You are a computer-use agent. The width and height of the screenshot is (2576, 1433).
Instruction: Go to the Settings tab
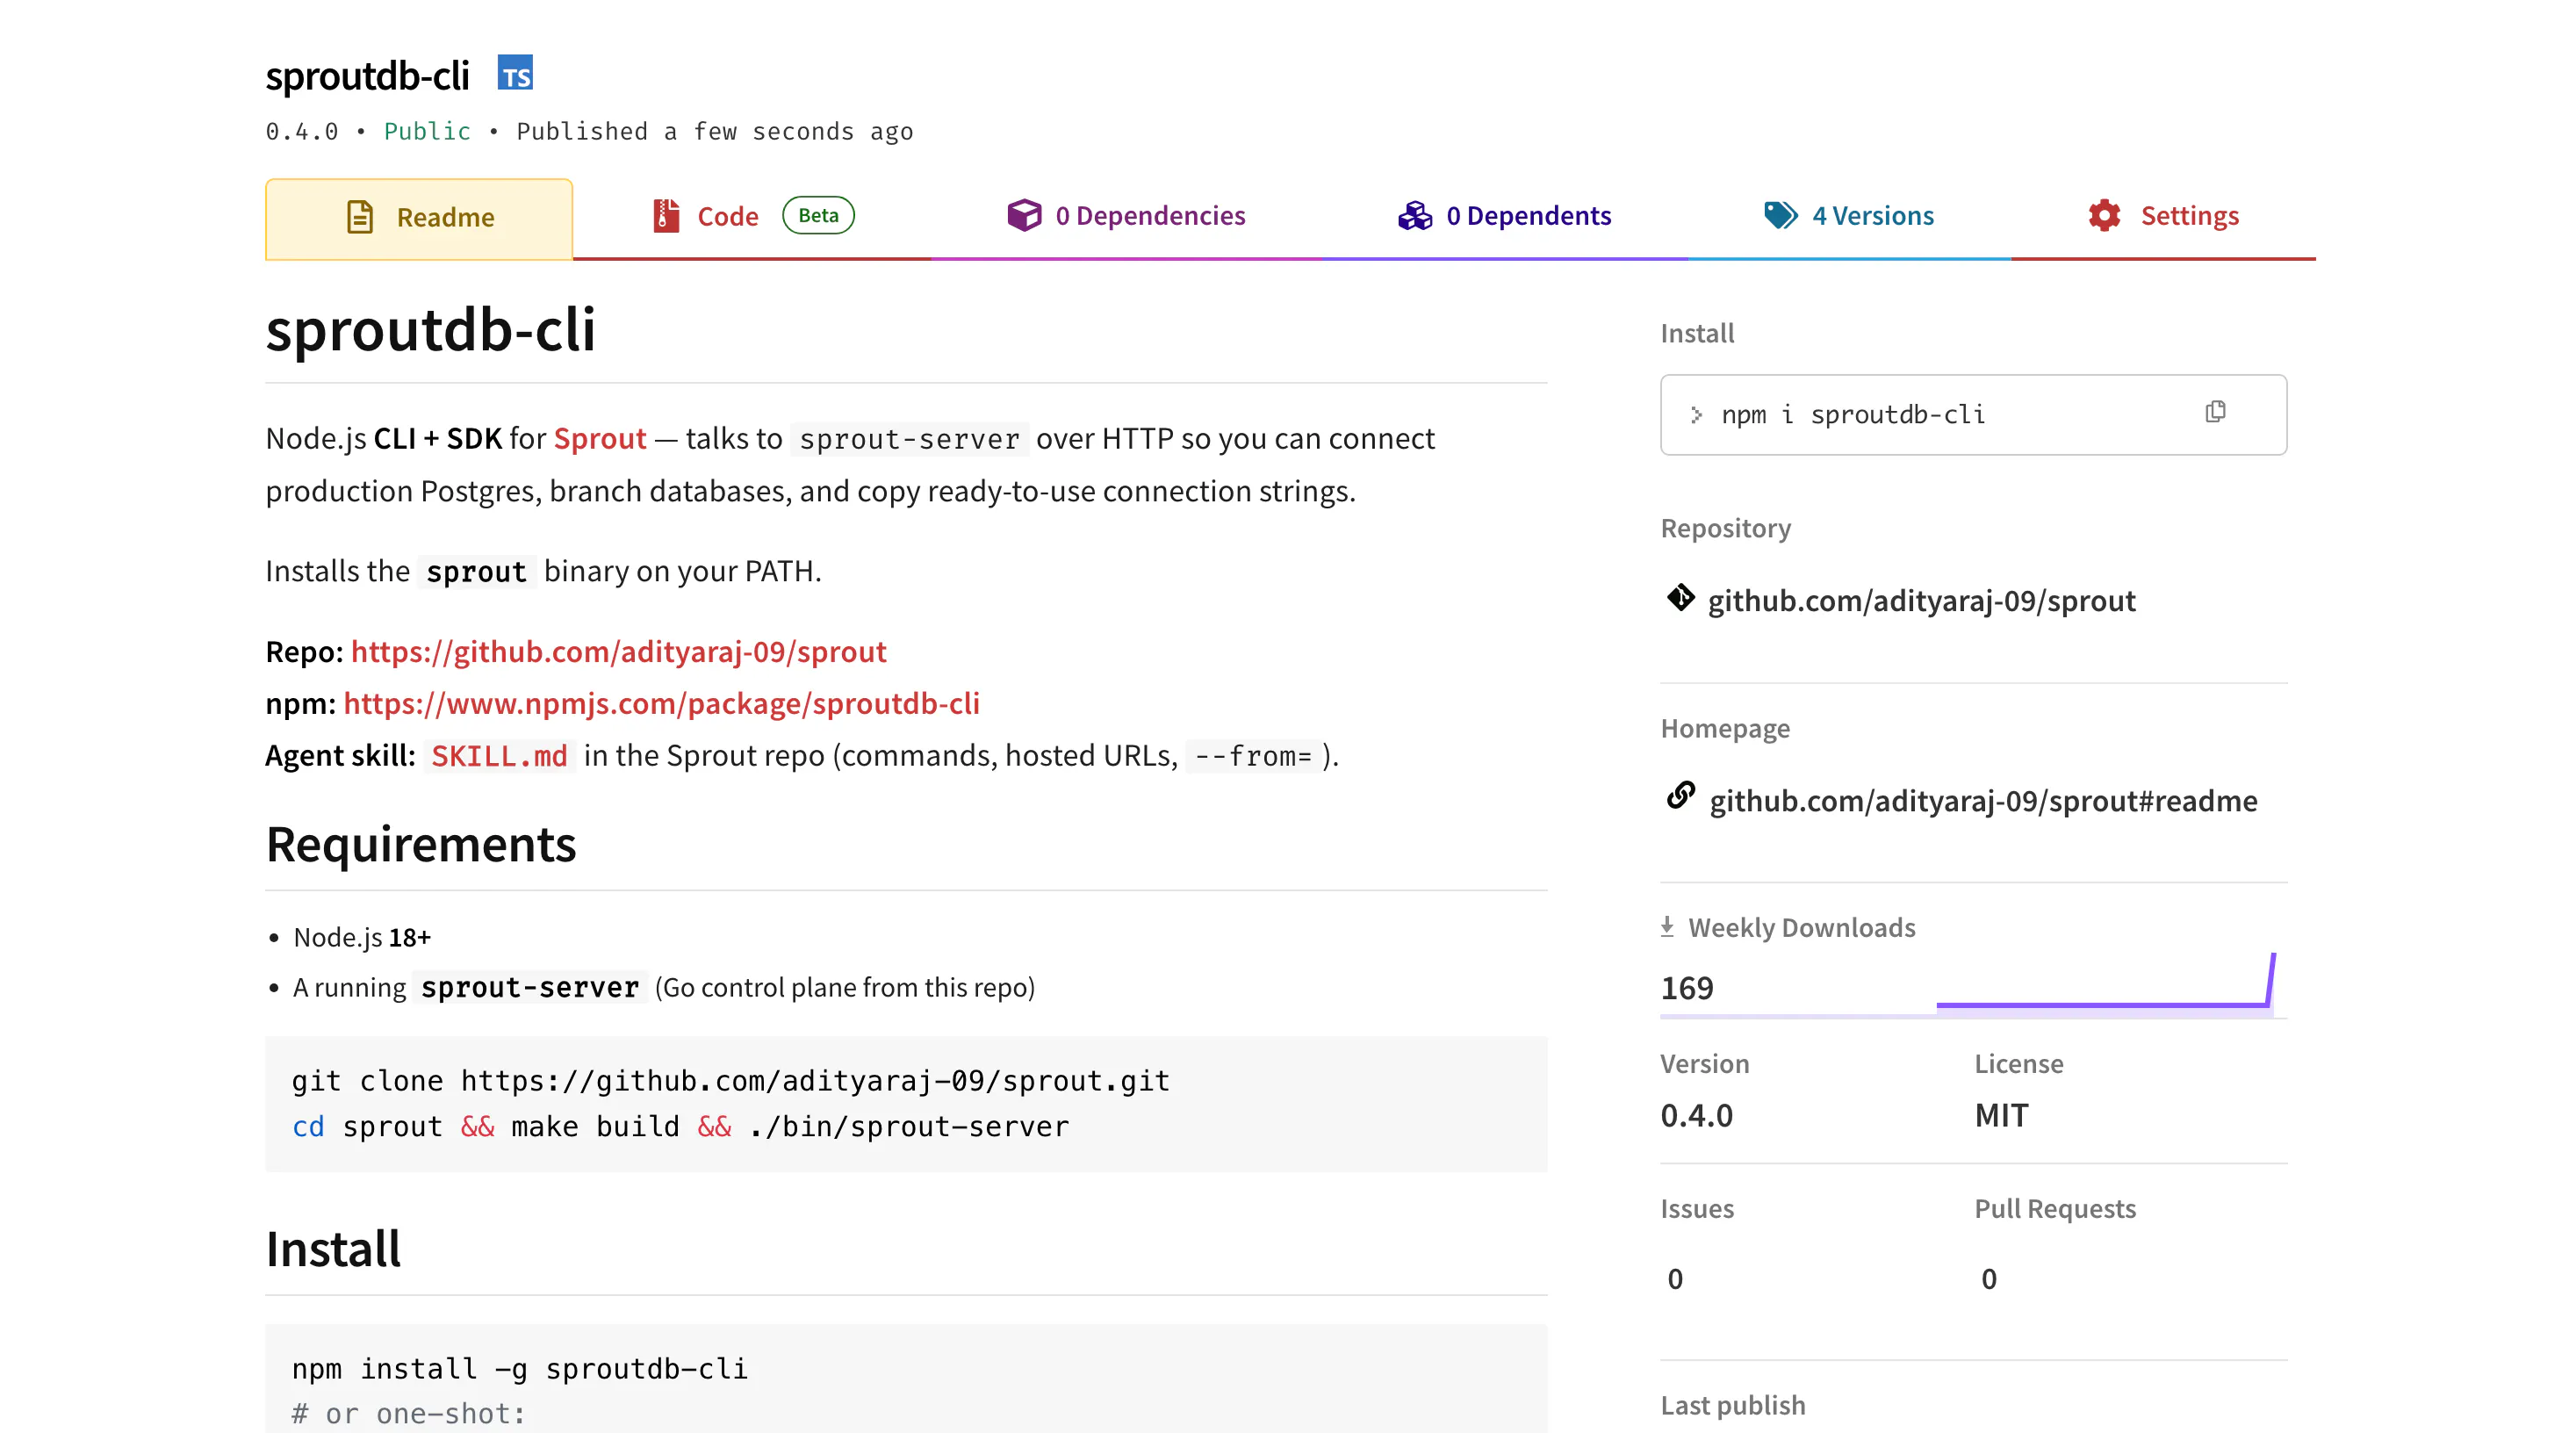2163,216
